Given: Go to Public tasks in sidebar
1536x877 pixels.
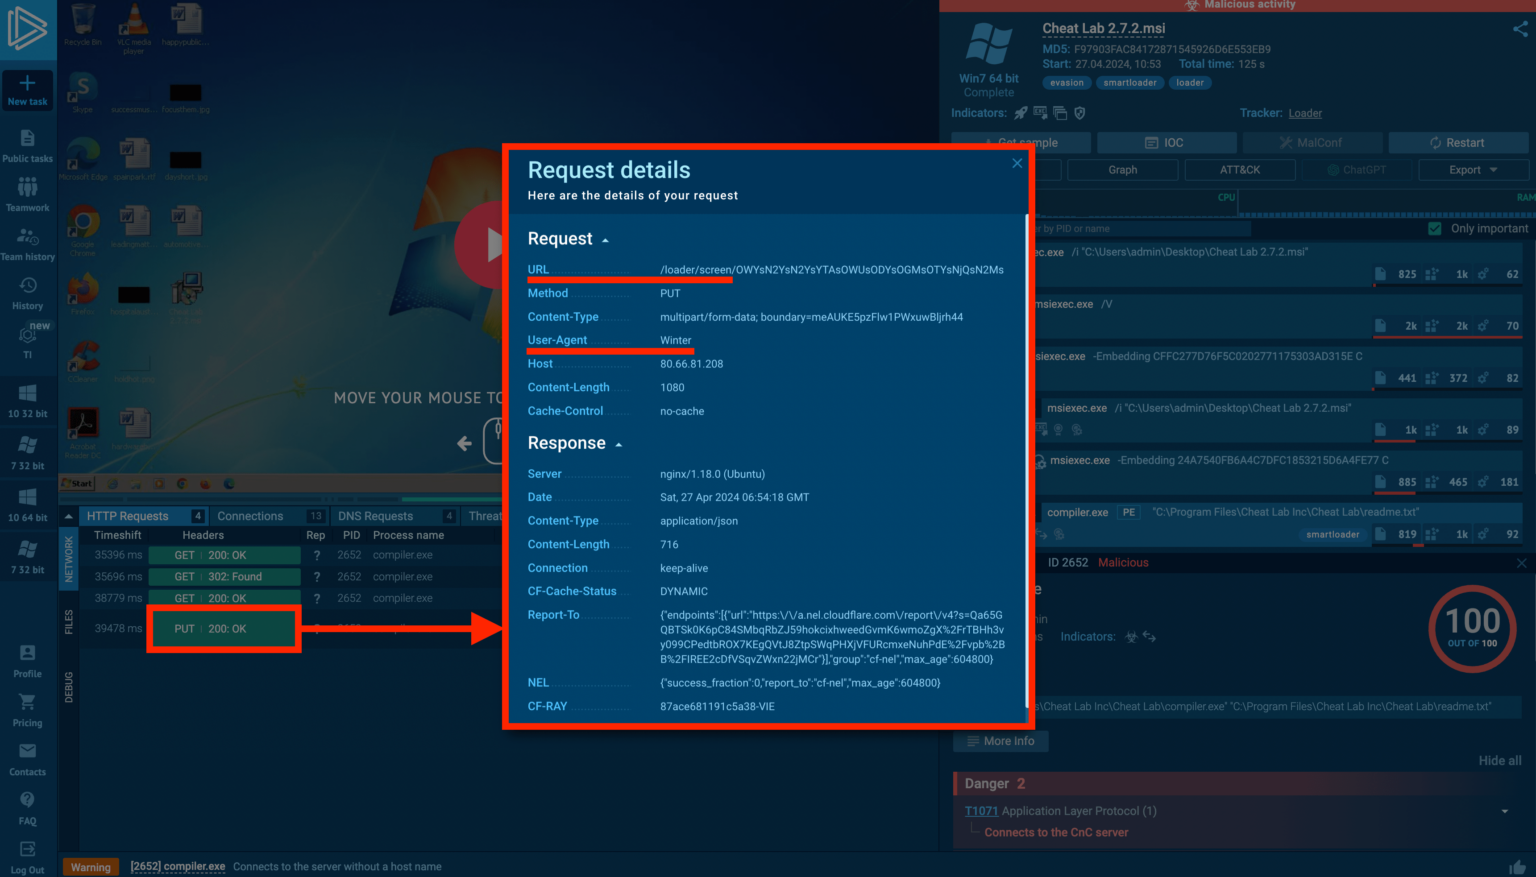Looking at the screenshot, I should pyautogui.click(x=28, y=146).
